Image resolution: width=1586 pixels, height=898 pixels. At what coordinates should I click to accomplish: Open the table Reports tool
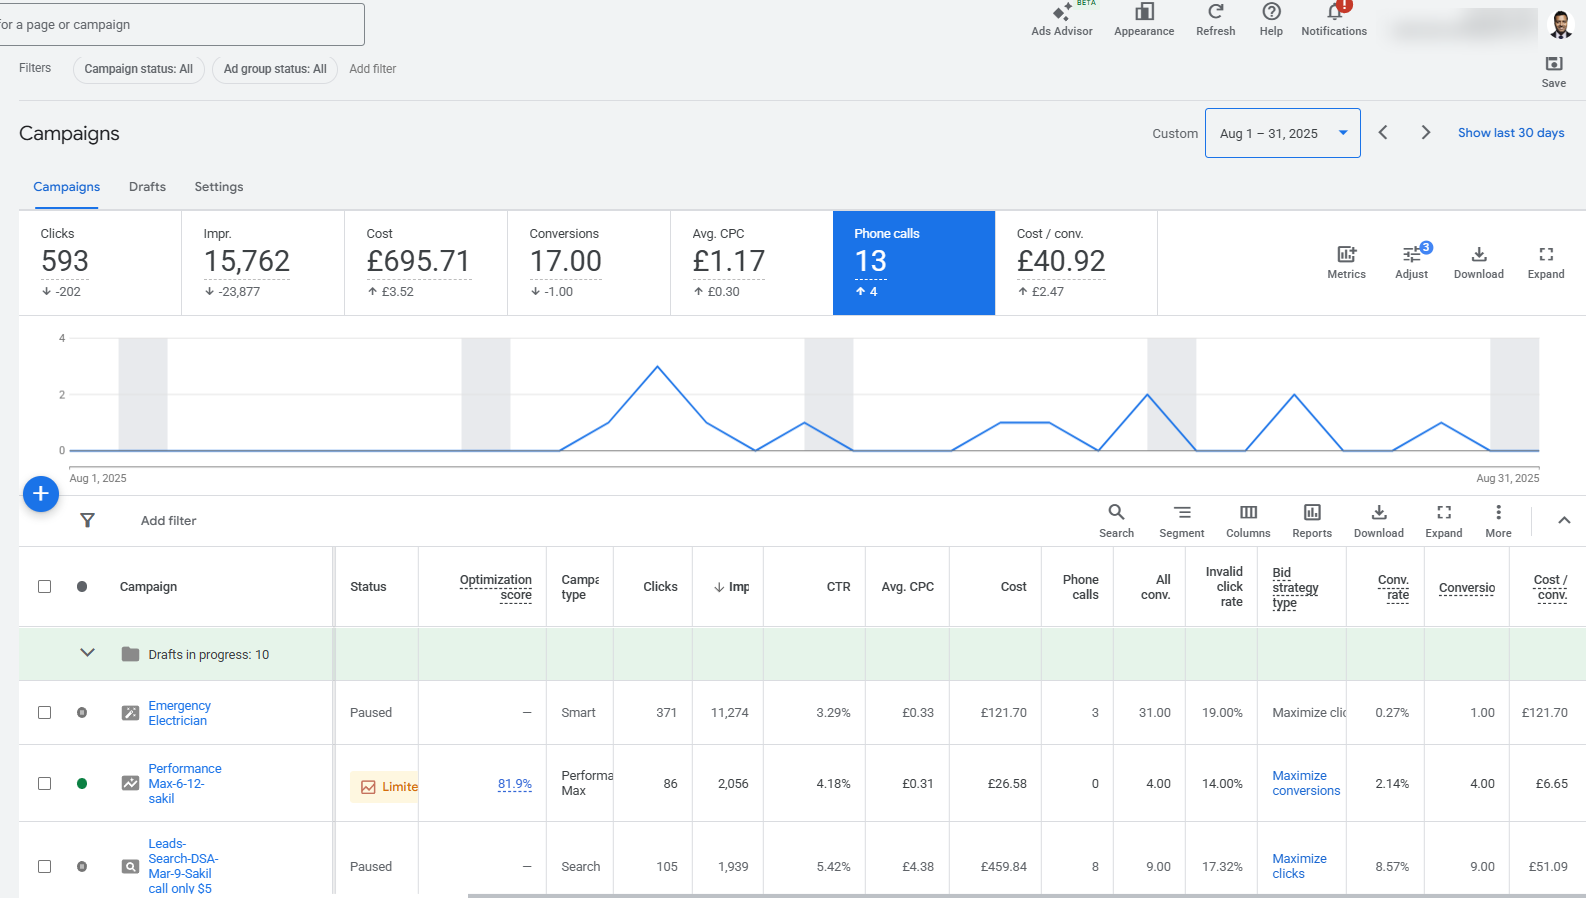(x=1312, y=512)
